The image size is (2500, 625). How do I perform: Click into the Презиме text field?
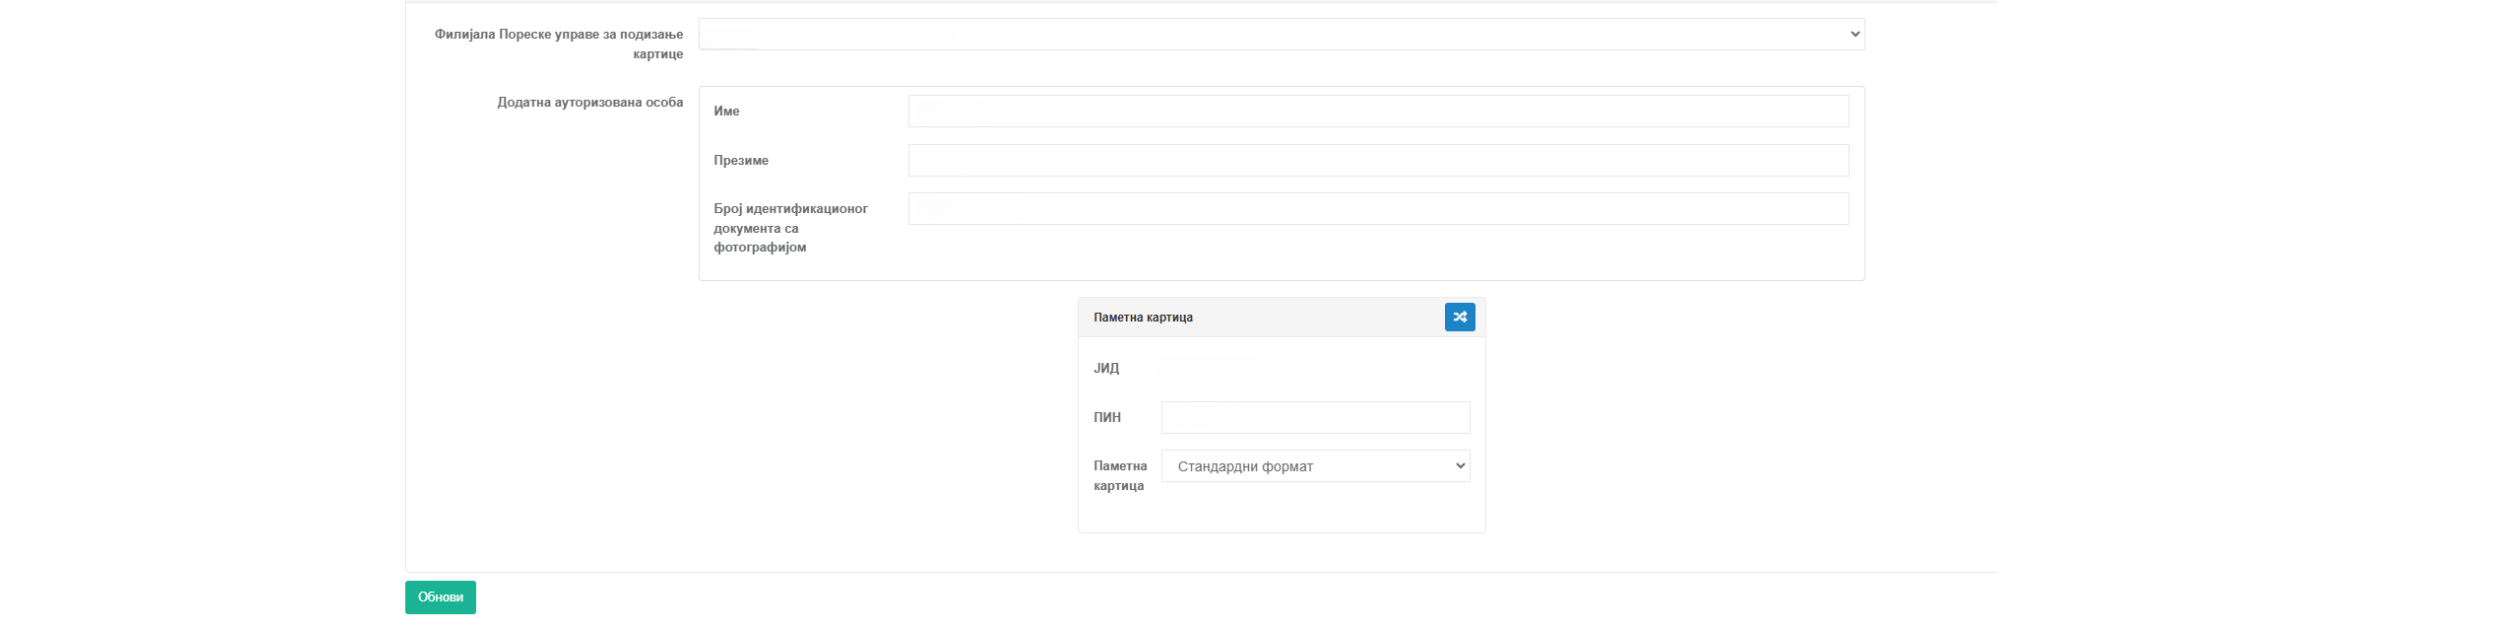(x=1377, y=160)
